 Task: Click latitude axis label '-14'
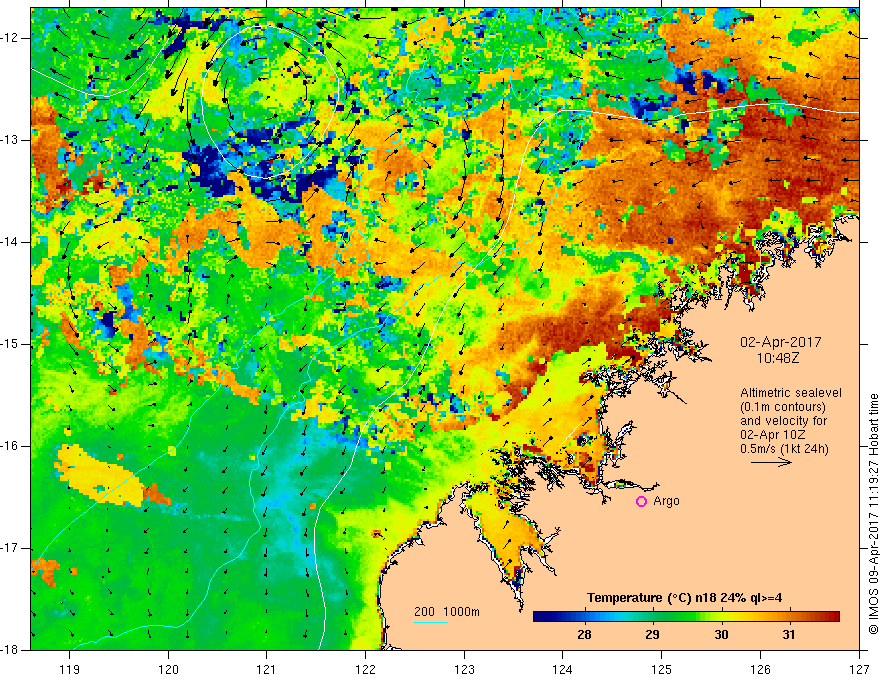[x=11, y=242]
